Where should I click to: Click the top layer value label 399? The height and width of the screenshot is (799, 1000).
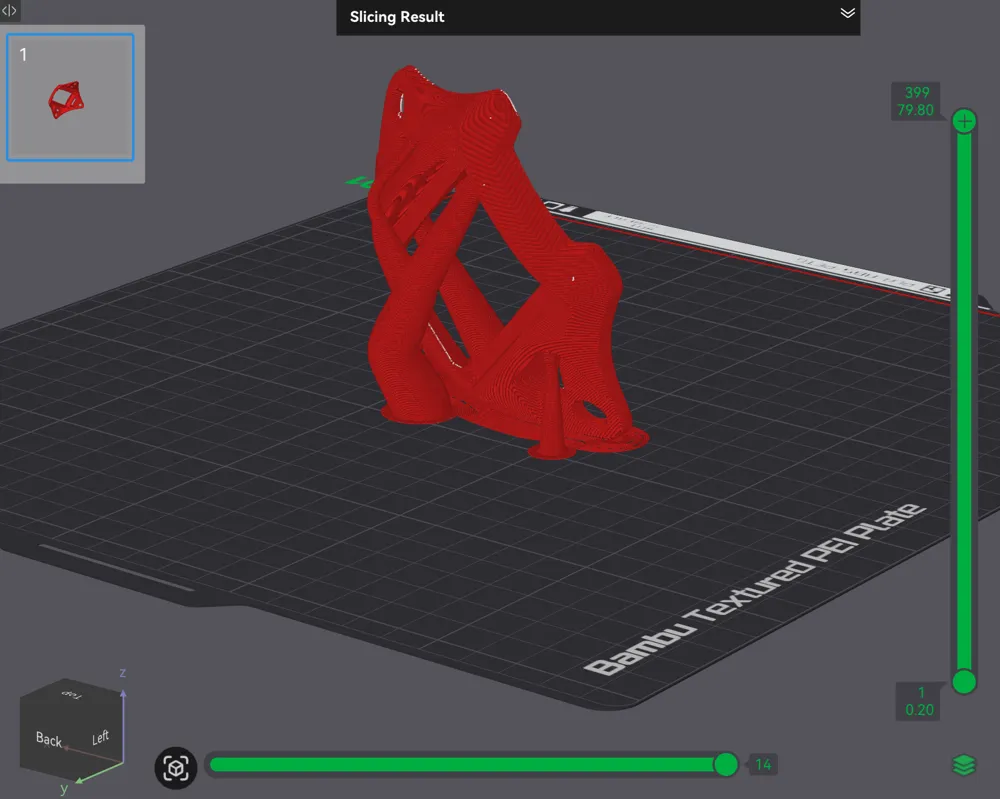916,92
